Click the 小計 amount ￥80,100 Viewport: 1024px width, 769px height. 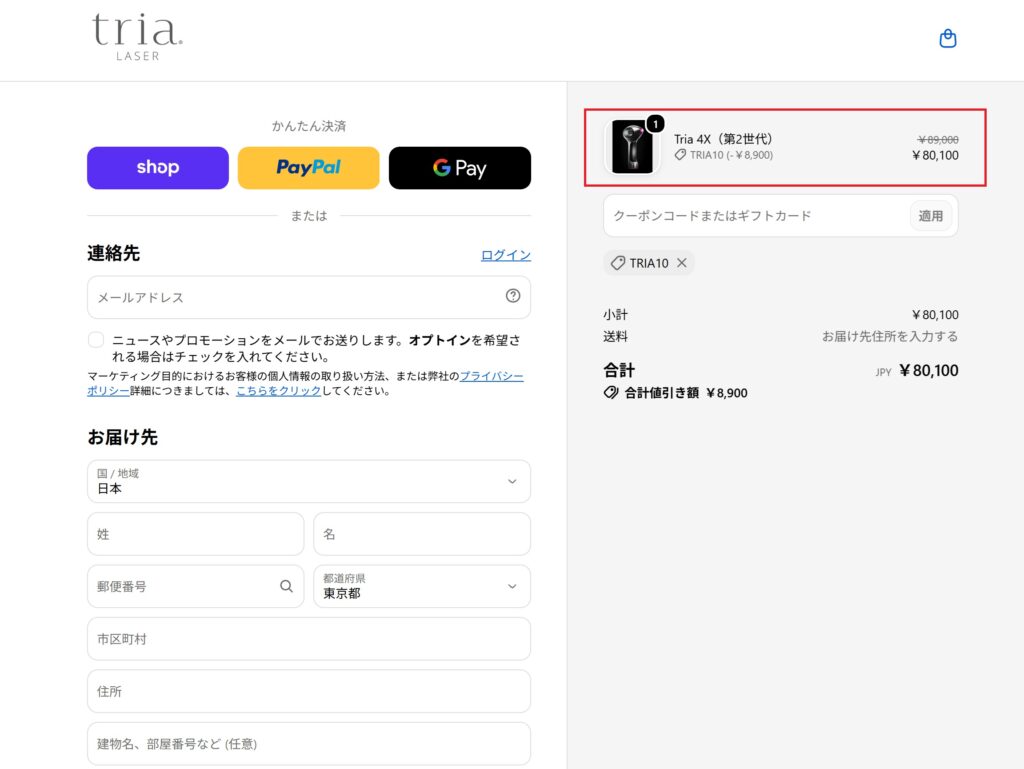pyautogui.click(x=935, y=315)
